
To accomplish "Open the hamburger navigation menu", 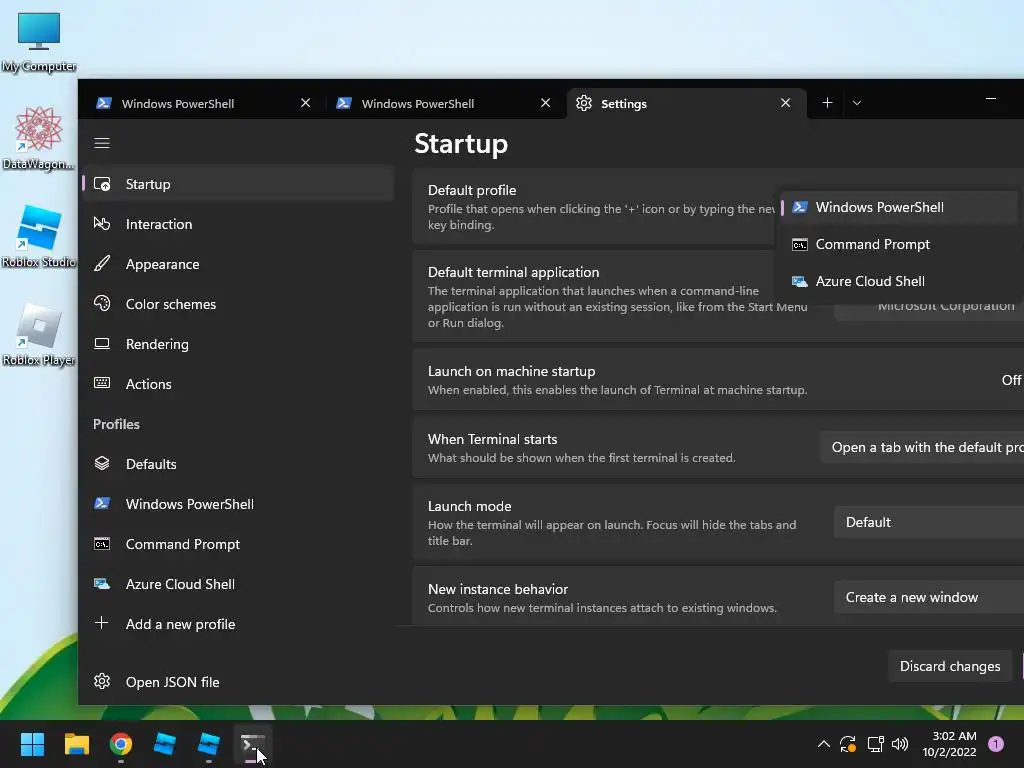I will (102, 143).
